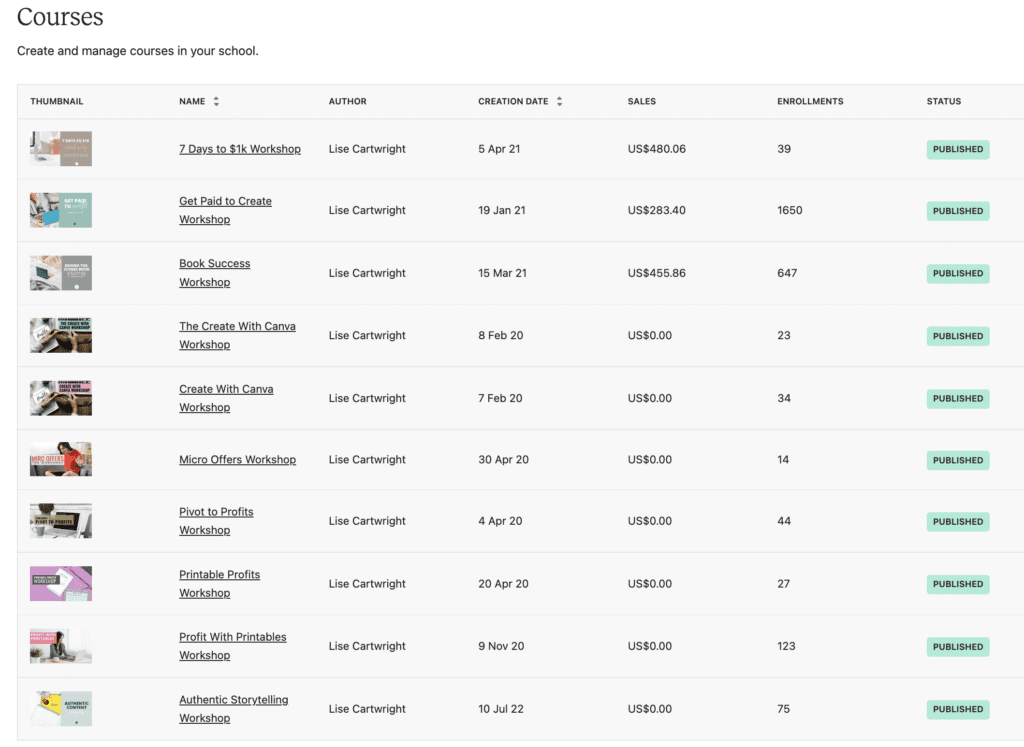Open the Get Paid to Create Workshop
Viewport: 1024px width, 747px height.
(x=225, y=210)
